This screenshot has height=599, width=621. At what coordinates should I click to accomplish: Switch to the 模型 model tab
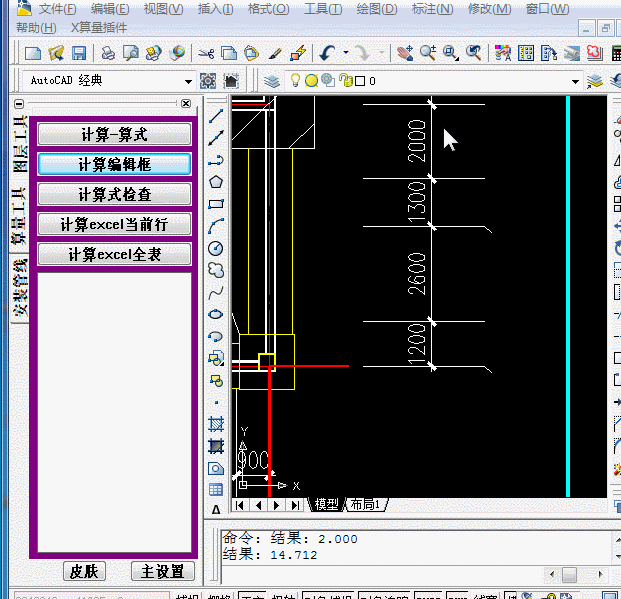326,505
